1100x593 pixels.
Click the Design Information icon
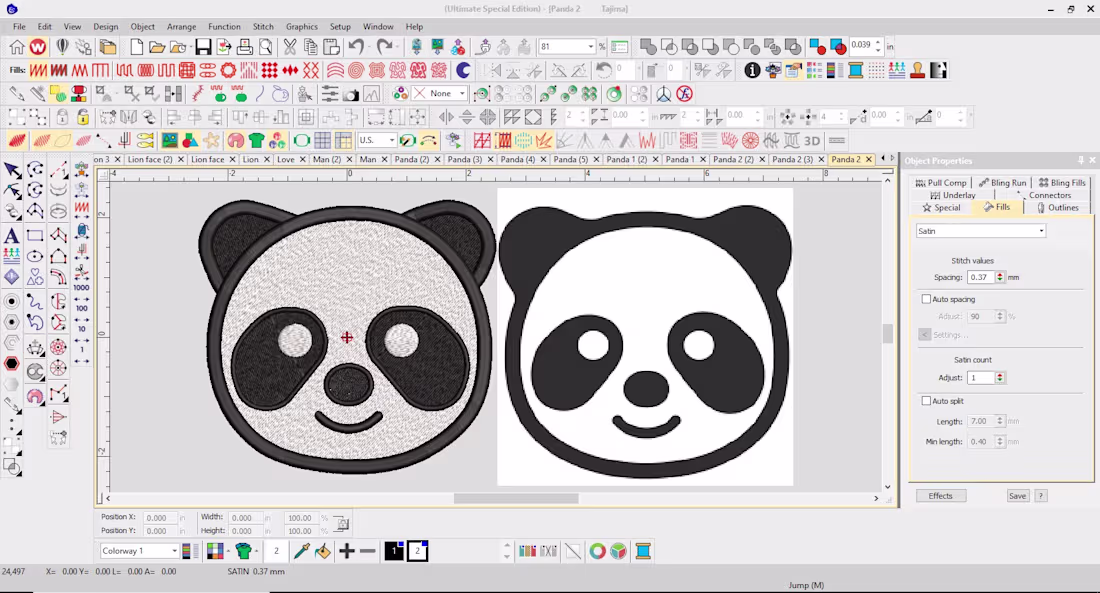click(x=752, y=70)
